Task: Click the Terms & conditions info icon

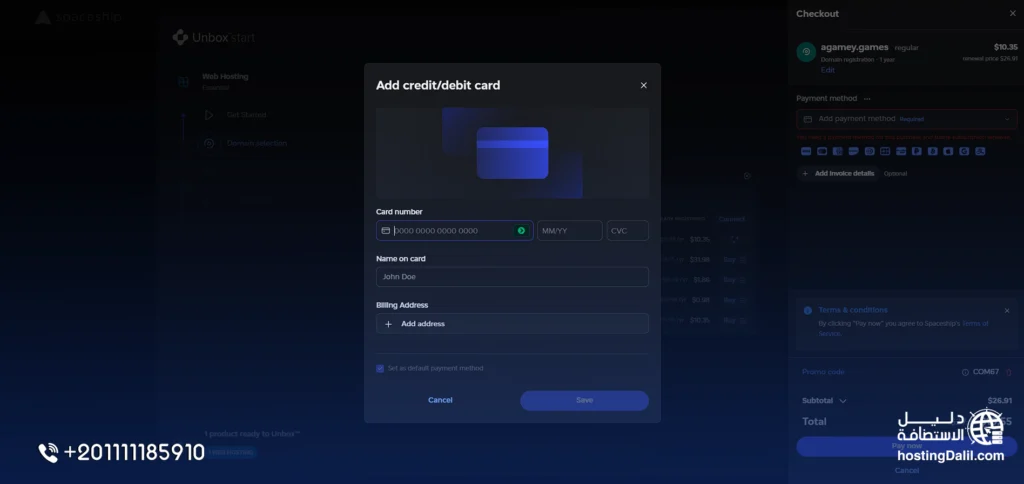Action: coord(808,310)
